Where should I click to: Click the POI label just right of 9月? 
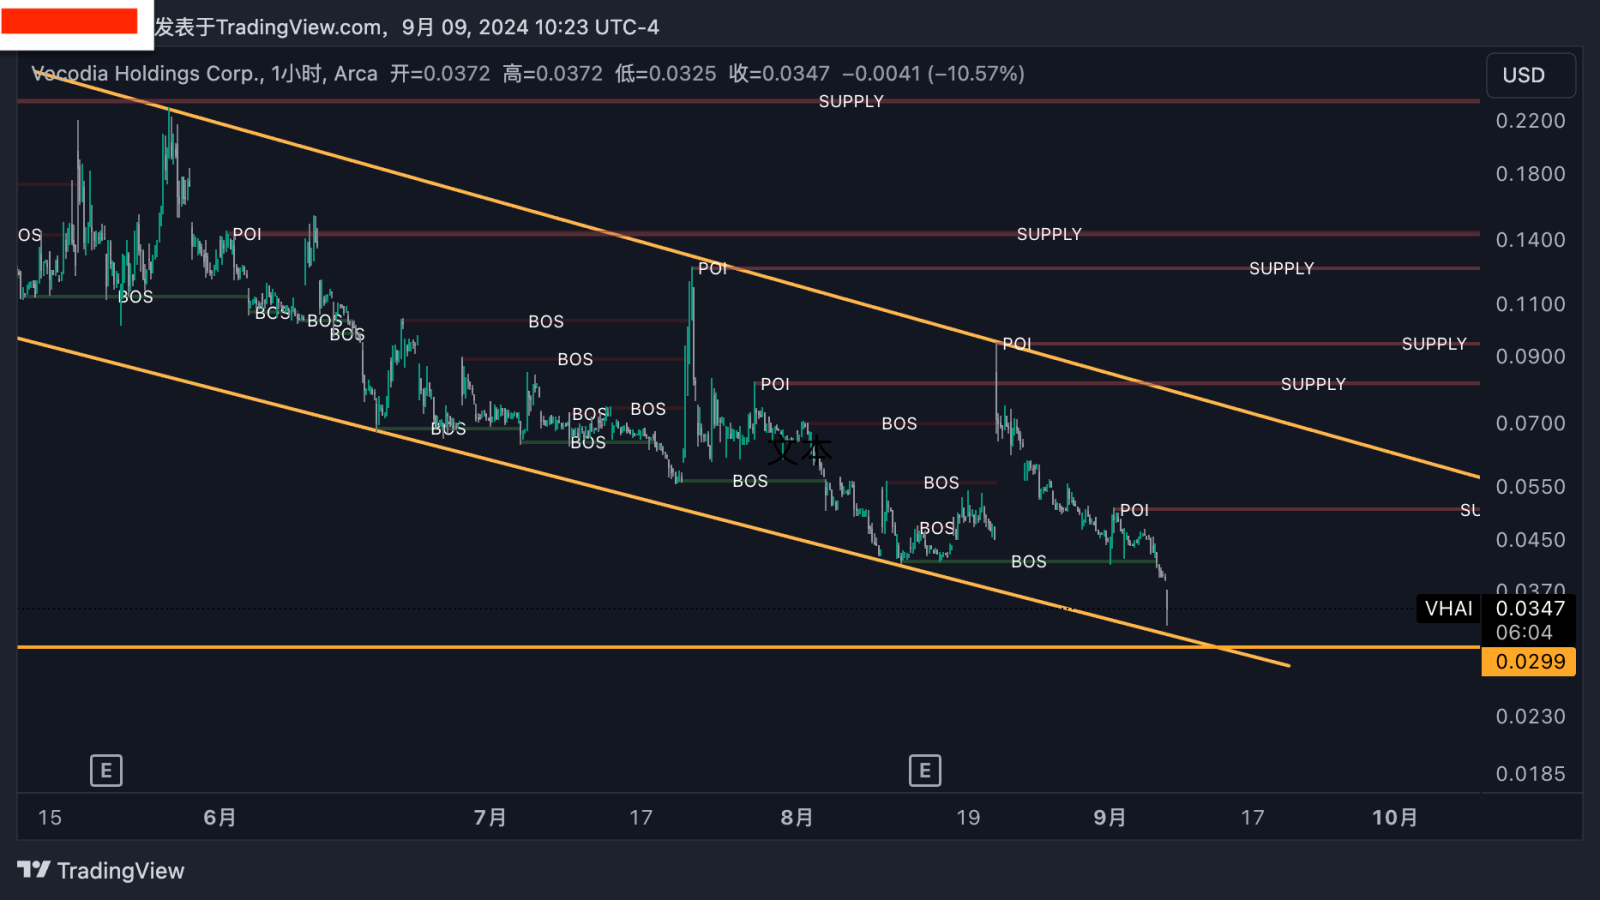point(1134,510)
